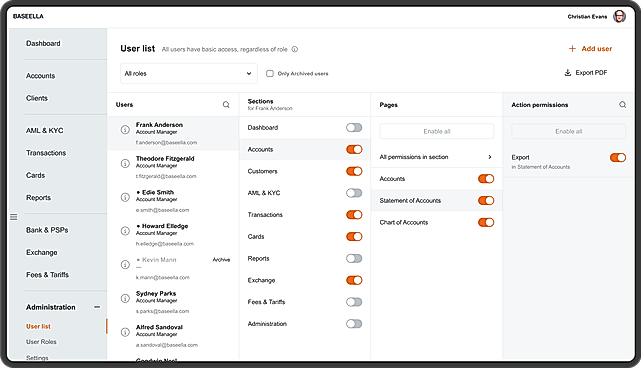This screenshot has width=641, height=368.
Task: Toggle the Export action permission
Action: point(618,157)
